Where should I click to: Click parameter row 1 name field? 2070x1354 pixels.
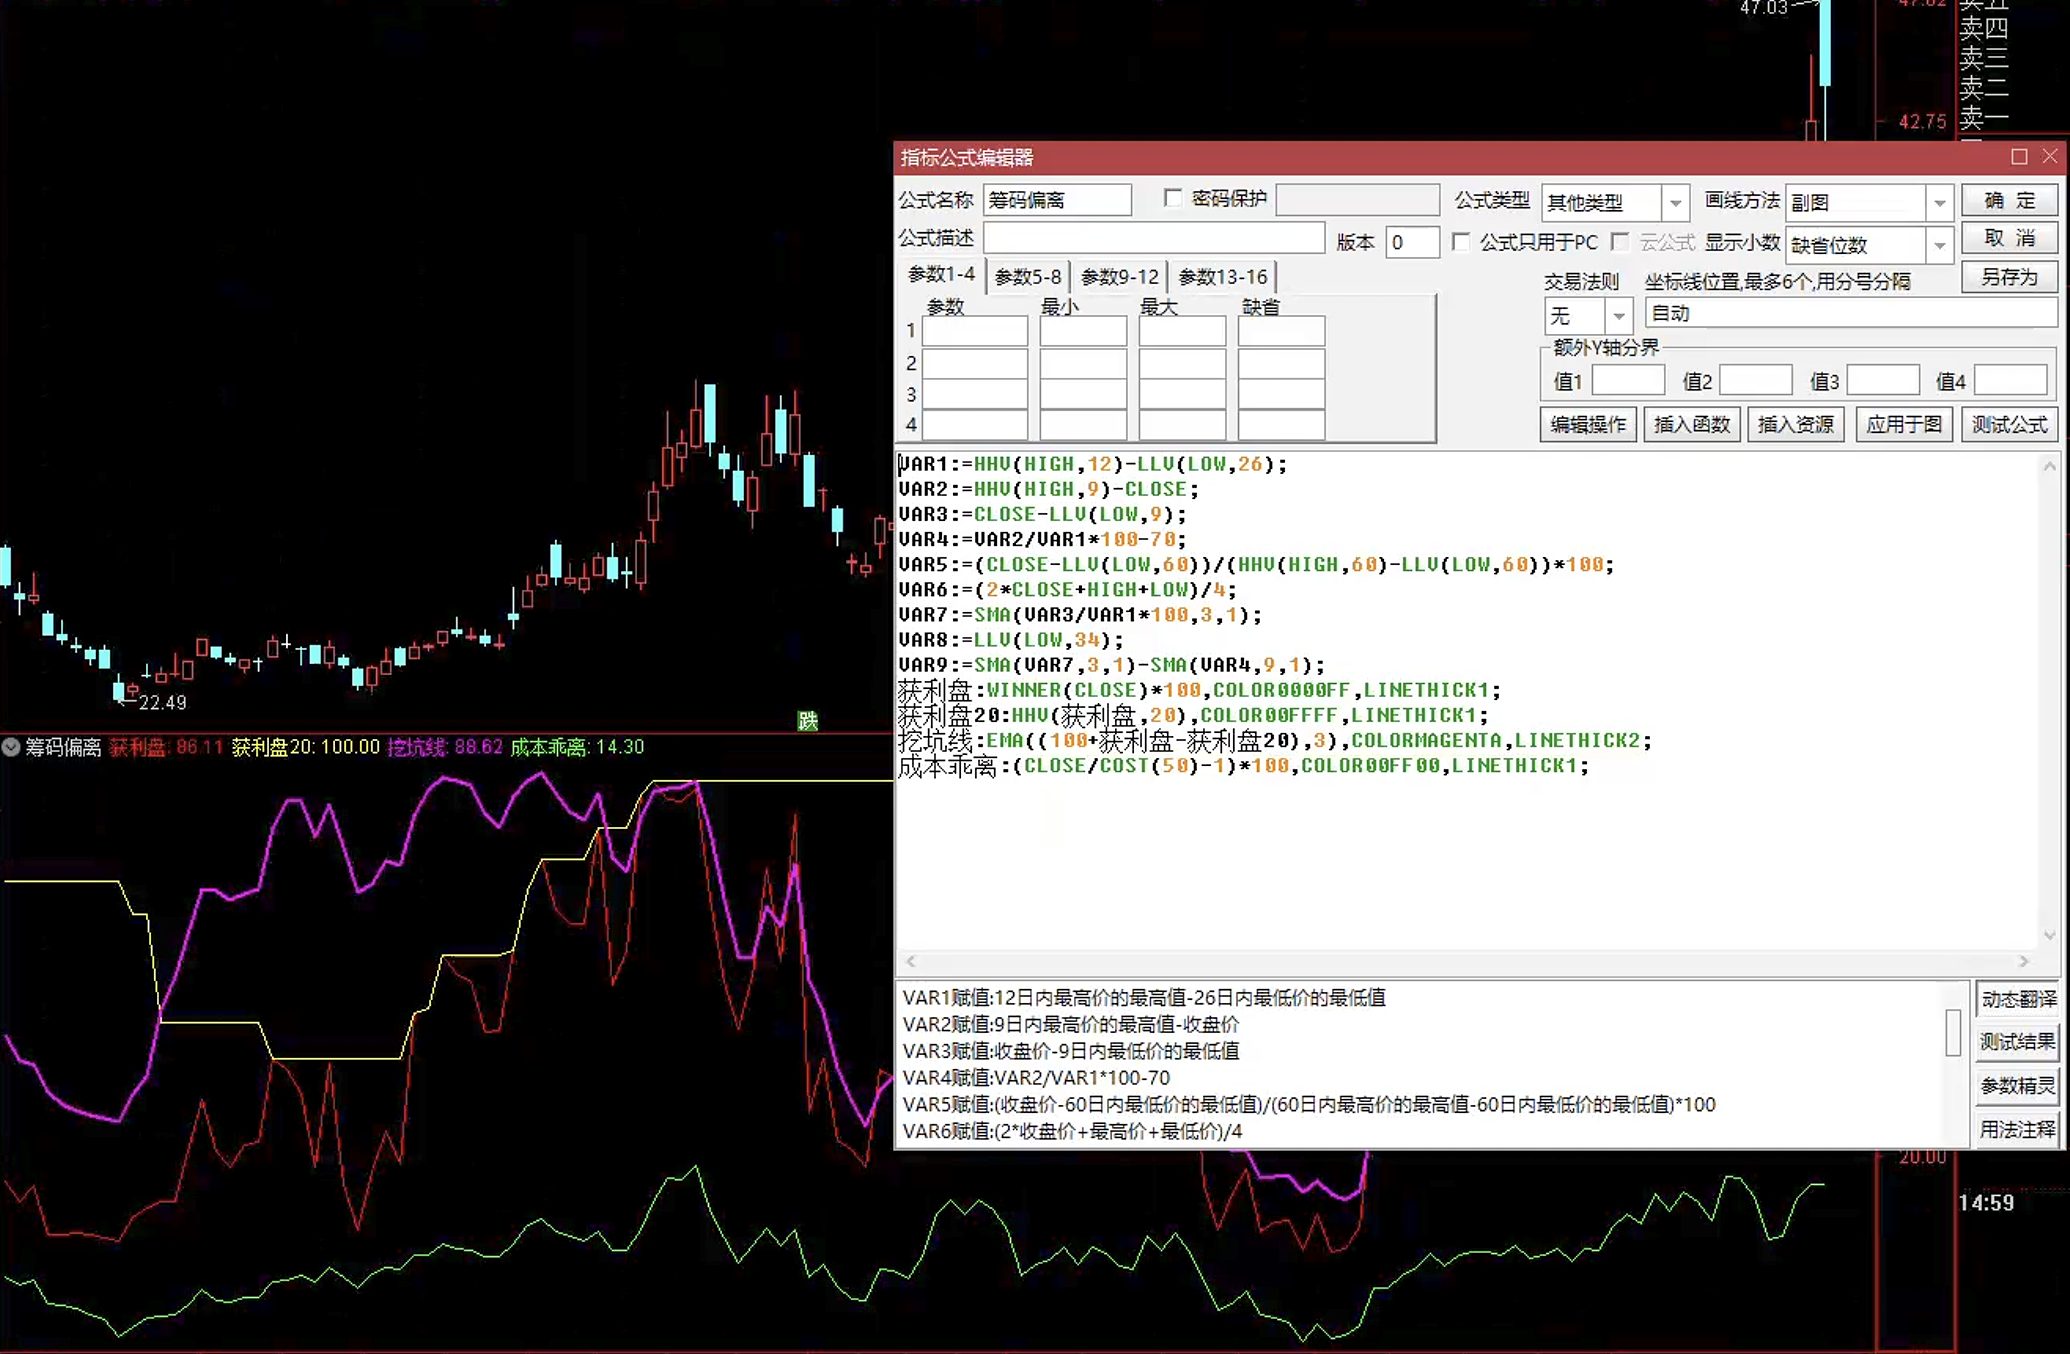click(975, 331)
